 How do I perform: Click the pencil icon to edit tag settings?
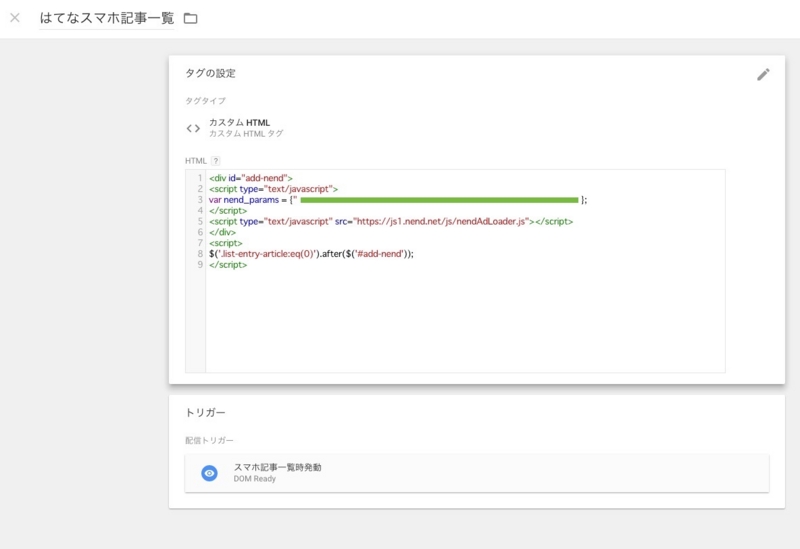763,74
